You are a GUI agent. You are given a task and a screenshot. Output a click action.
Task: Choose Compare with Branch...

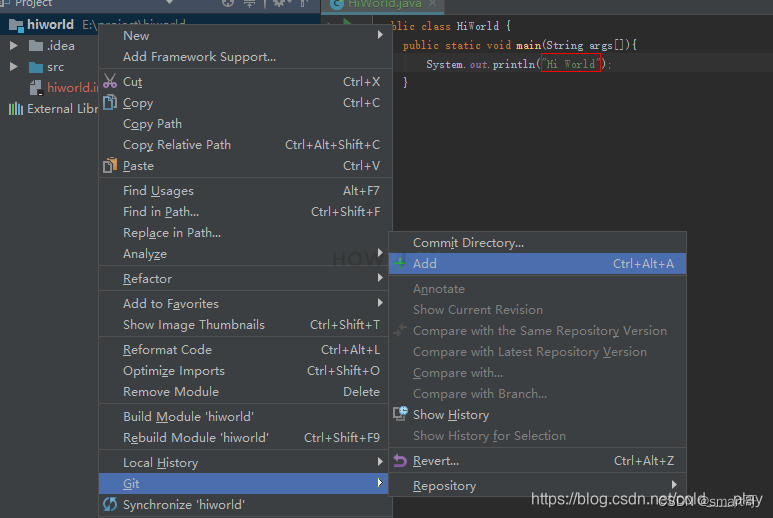(x=537, y=394)
